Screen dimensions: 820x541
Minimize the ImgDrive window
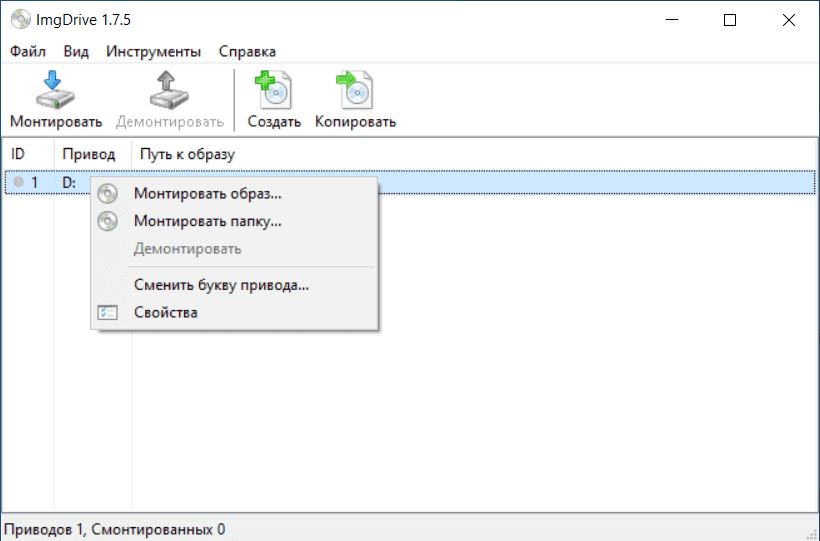[672, 20]
